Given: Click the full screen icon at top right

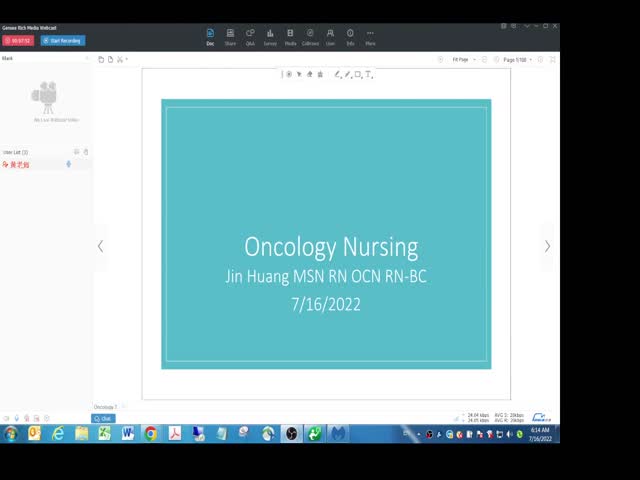Looking at the screenshot, I should pyautogui.click(x=552, y=60).
